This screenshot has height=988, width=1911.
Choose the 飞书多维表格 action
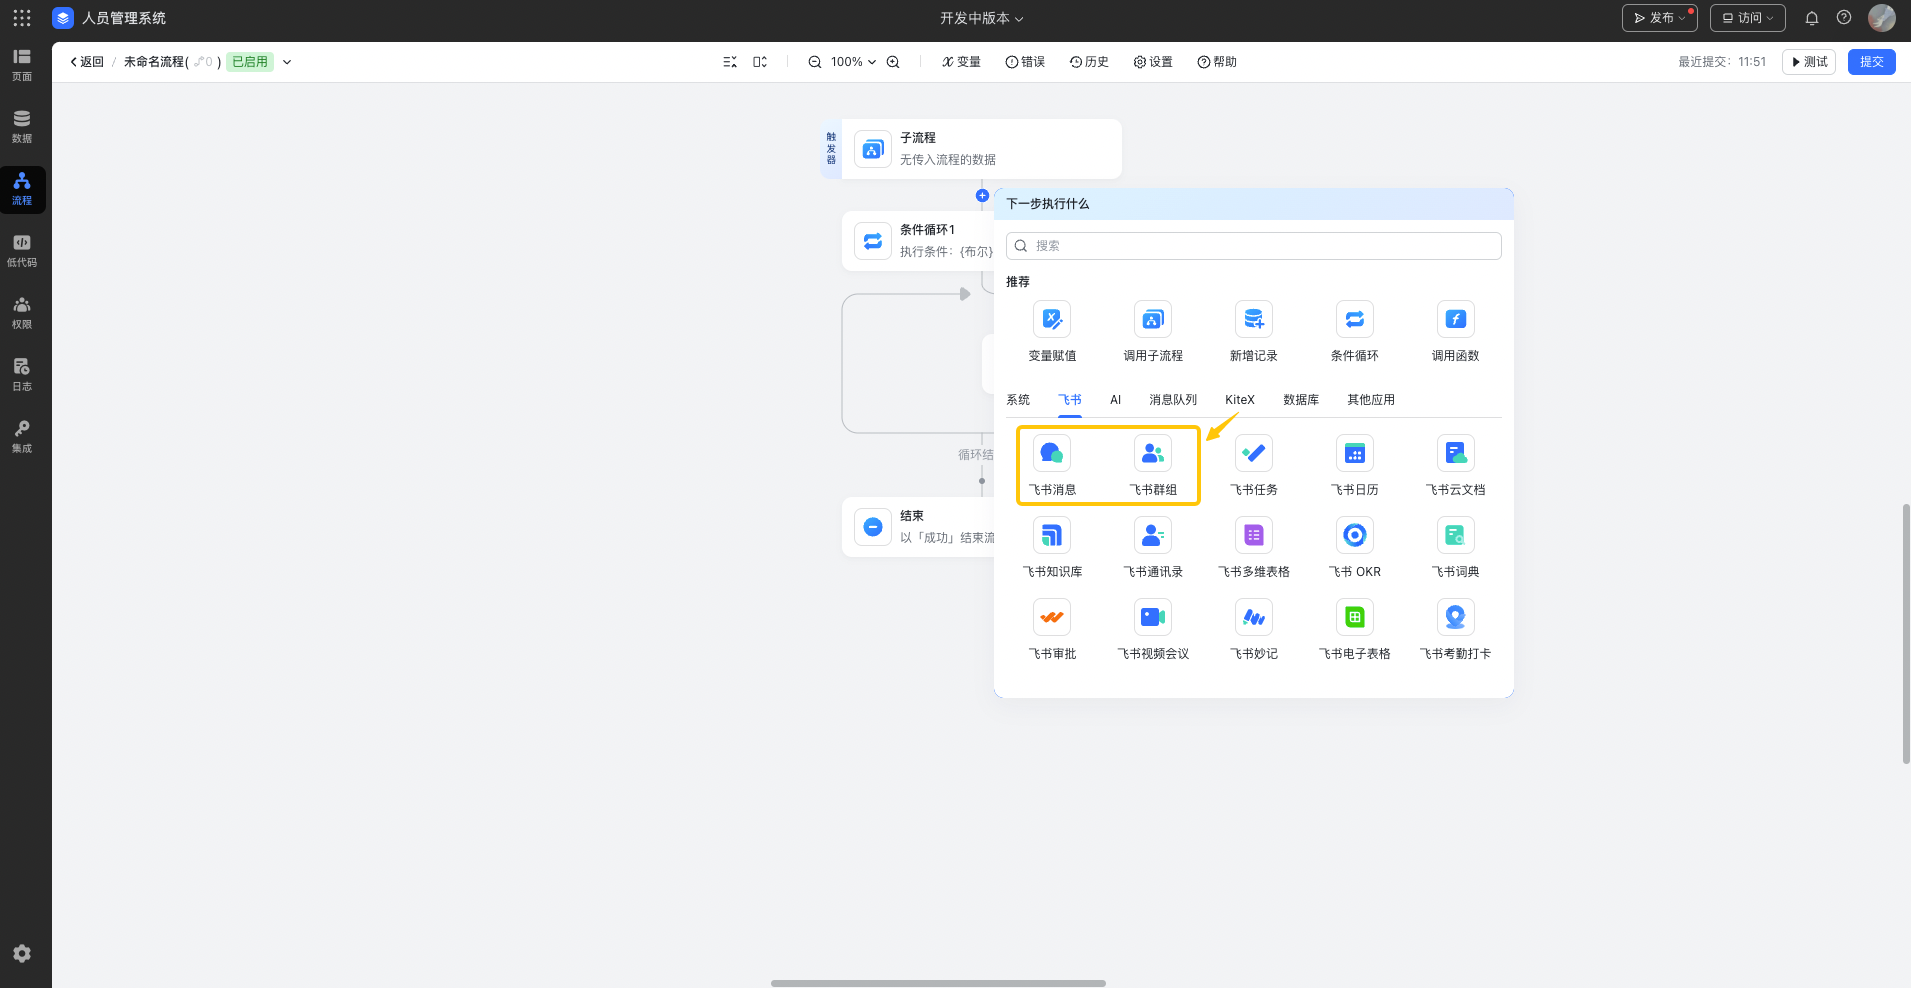[1254, 548]
